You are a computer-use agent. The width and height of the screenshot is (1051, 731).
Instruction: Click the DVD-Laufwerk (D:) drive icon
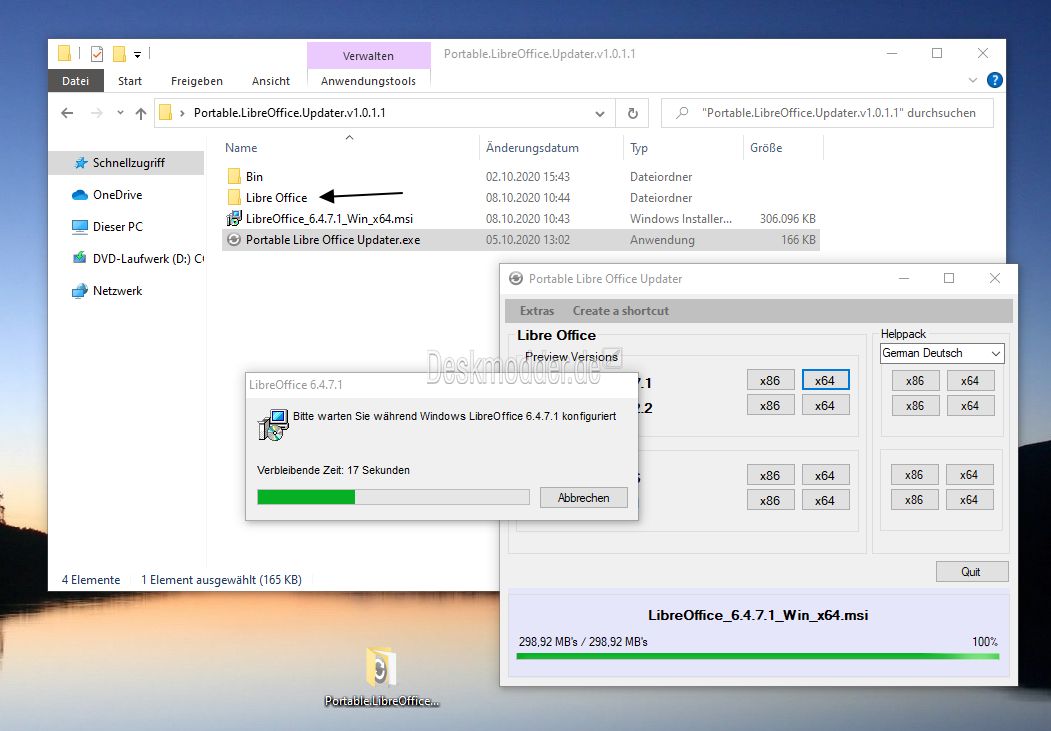pos(80,259)
